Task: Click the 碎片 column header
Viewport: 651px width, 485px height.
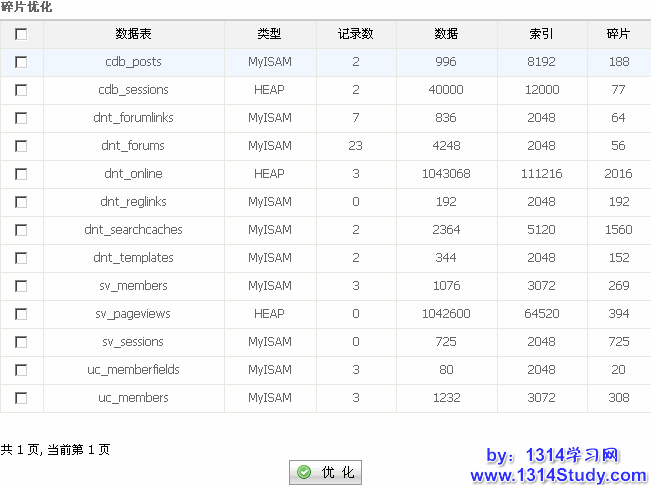Action: (618, 34)
